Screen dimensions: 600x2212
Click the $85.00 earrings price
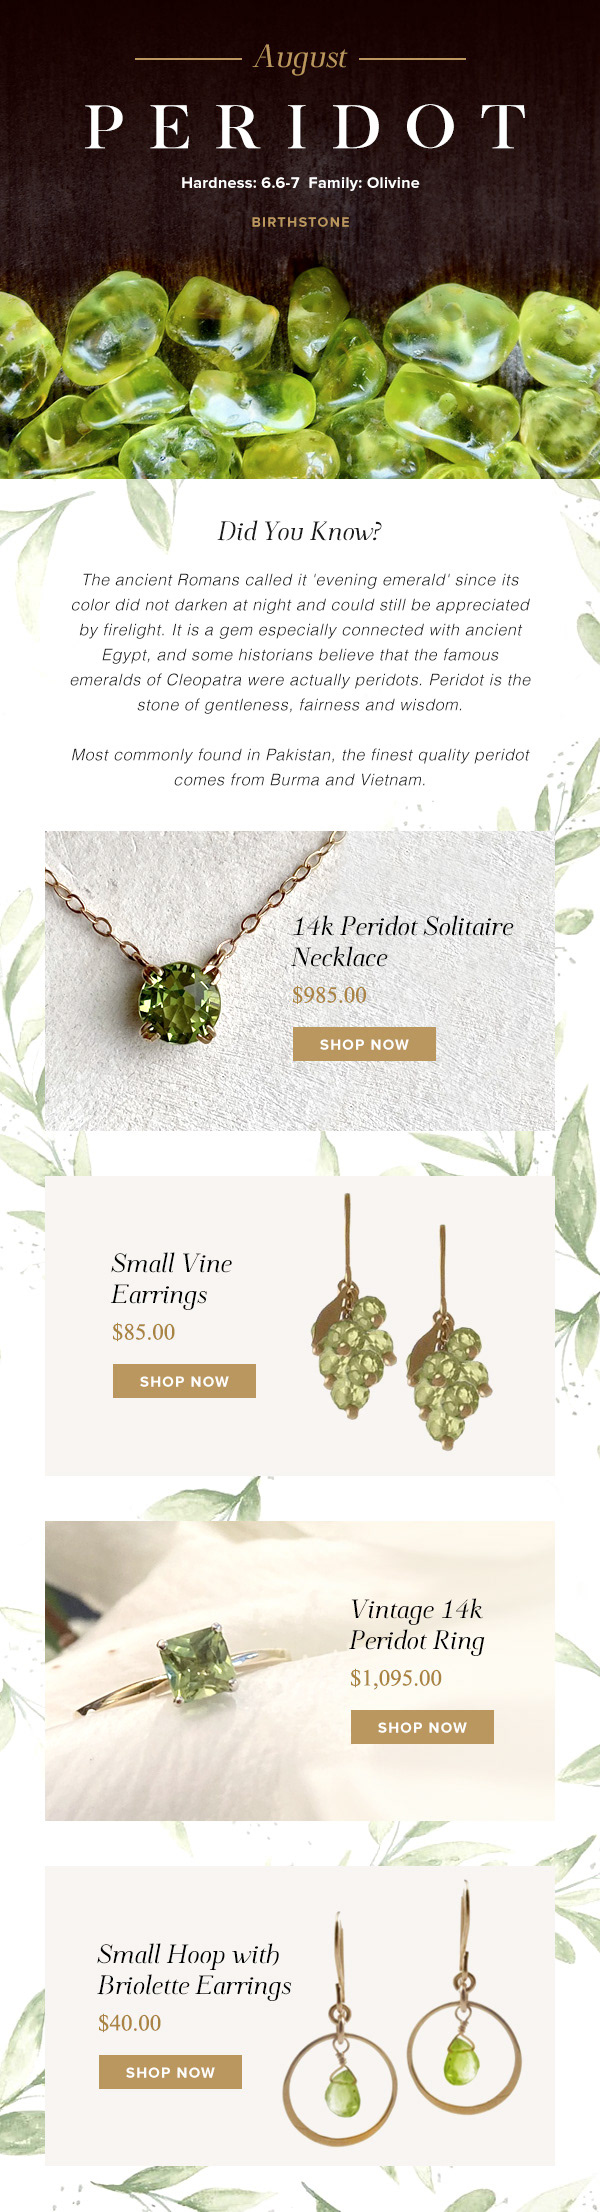click(143, 1333)
